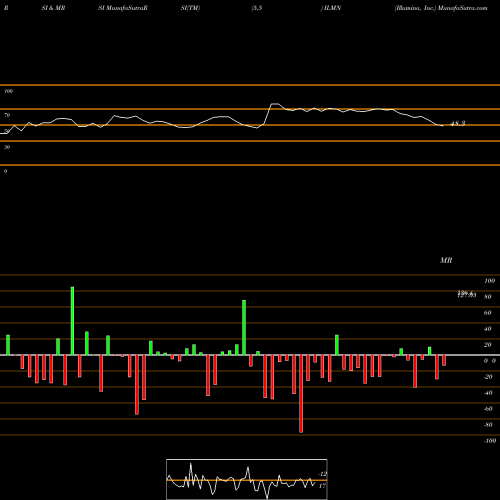Click the MR axis label 60
The image size is (500, 500).
coord(488,313)
